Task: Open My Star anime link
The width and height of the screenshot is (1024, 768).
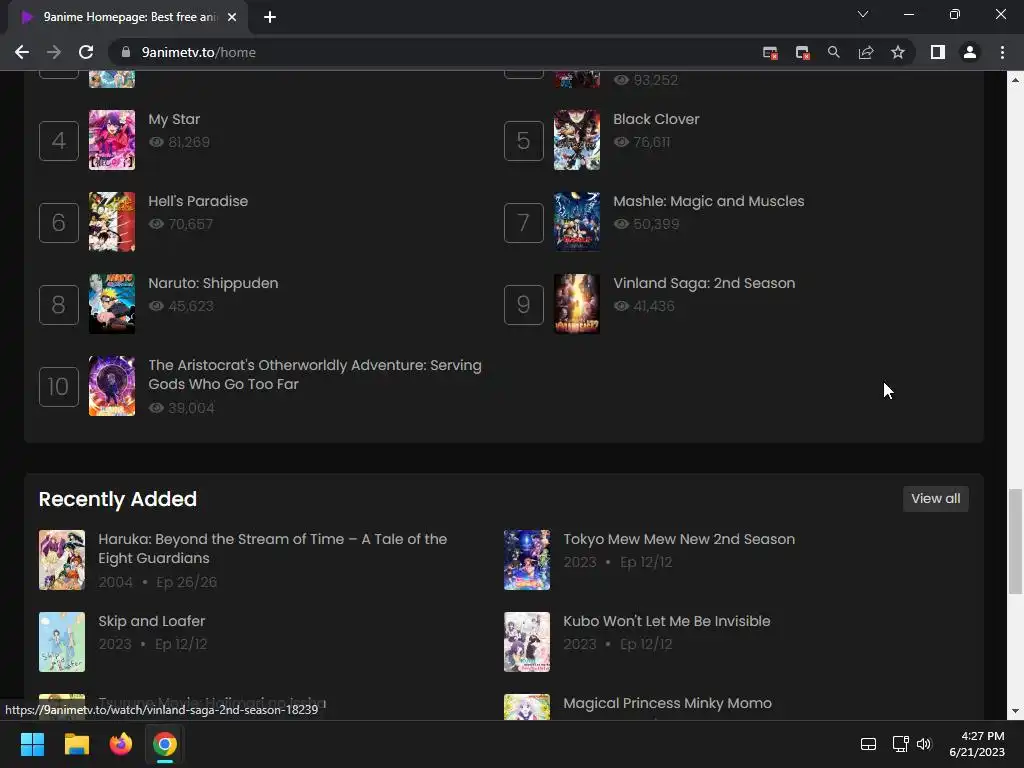Action: 174,120
